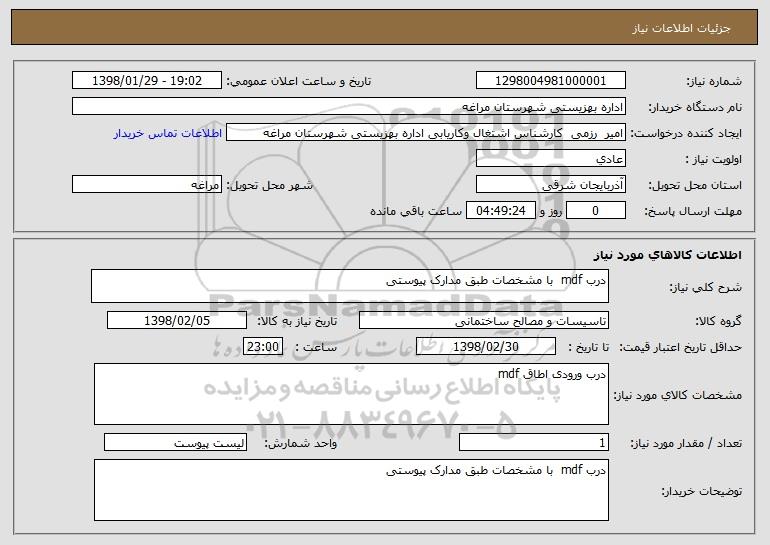The height and width of the screenshot is (545, 770).
Task: Click the label واحد شمارش
Action: pyautogui.click(x=301, y=443)
